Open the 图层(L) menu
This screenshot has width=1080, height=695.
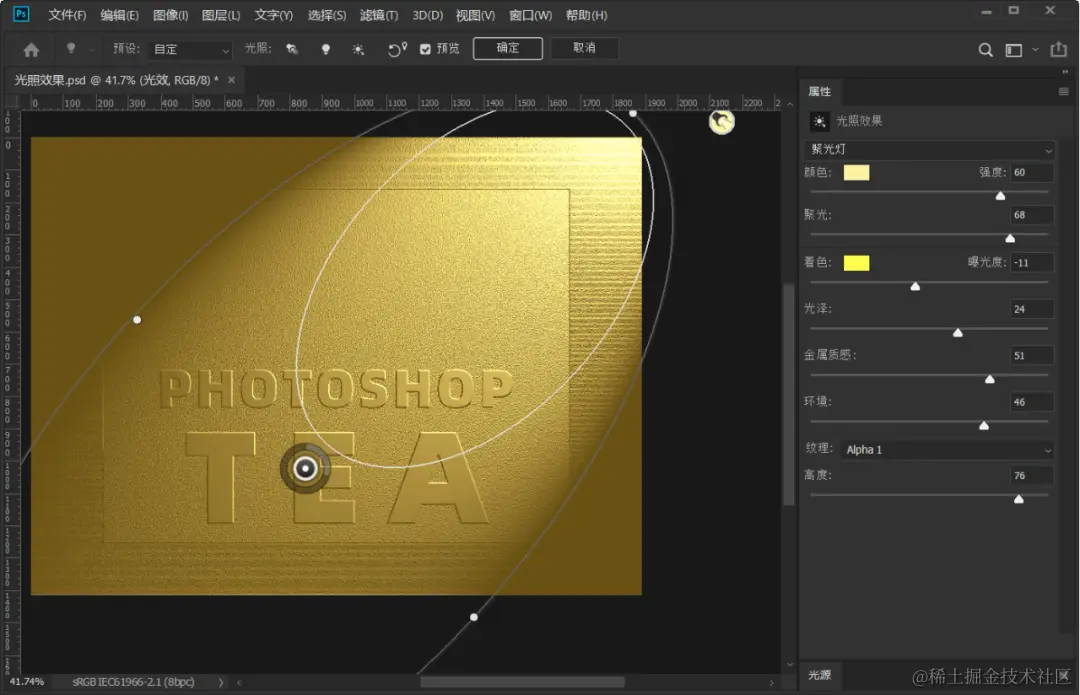click(x=220, y=15)
